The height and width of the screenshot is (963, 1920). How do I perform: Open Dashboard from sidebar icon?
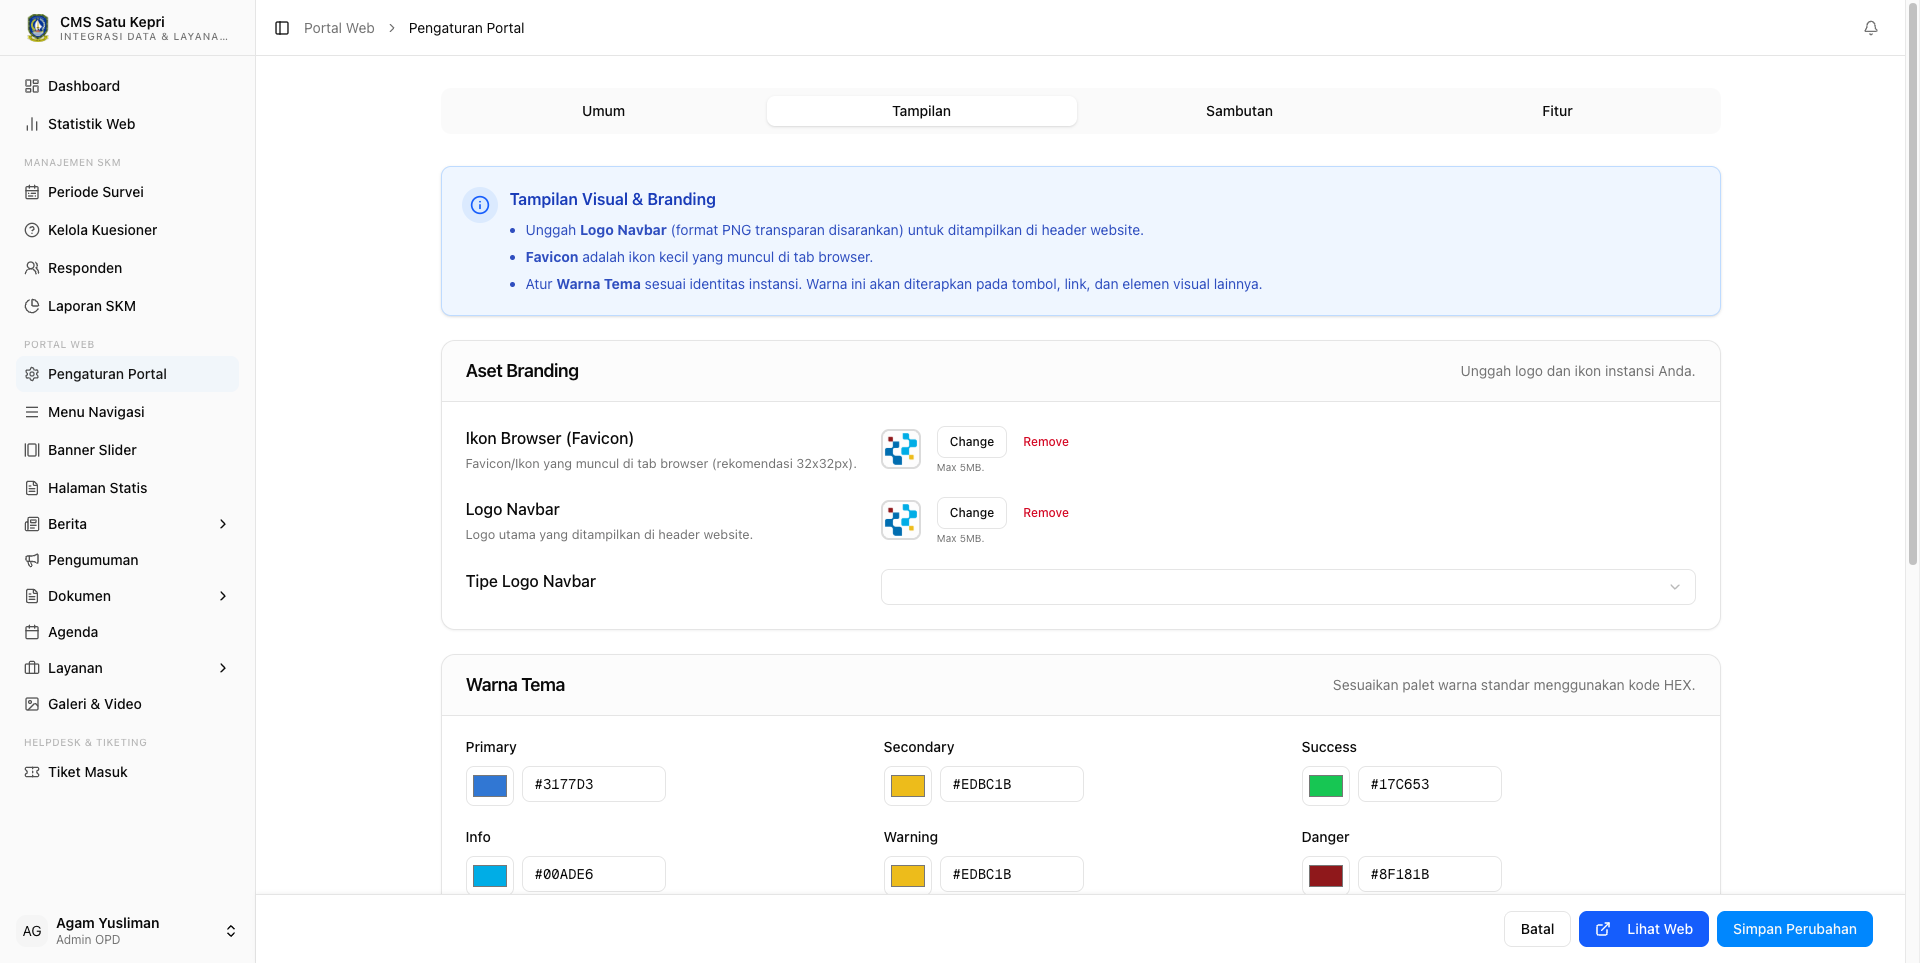(x=32, y=86)
